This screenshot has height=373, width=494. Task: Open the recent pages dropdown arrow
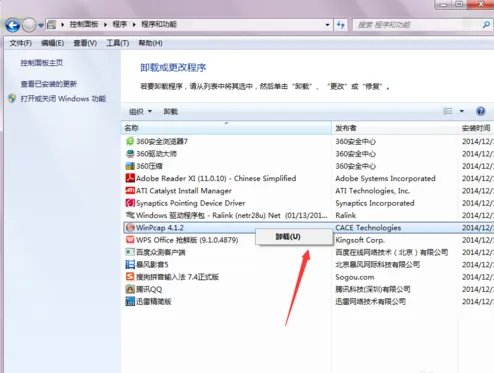(x=41, y=25)
